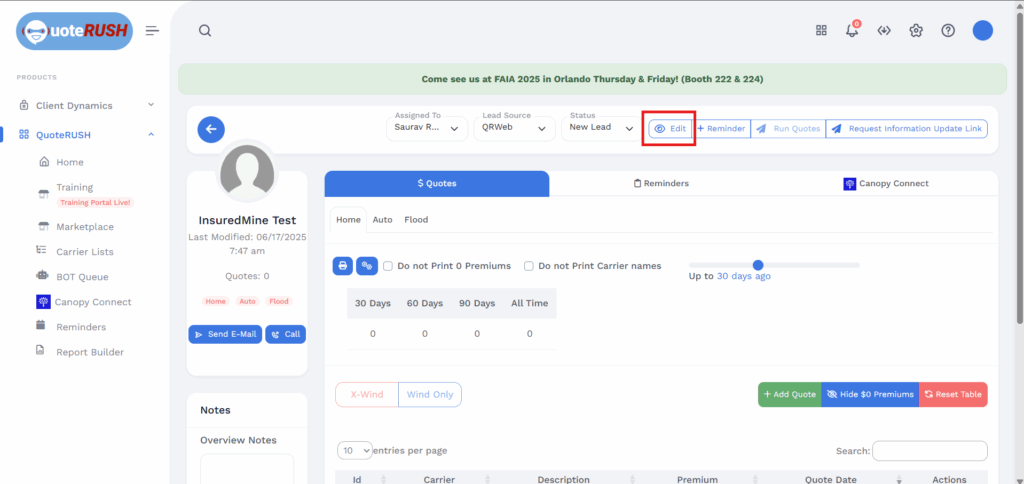Expand the Client Dynamics menu

pyautogui.click(x=86, y=105)
